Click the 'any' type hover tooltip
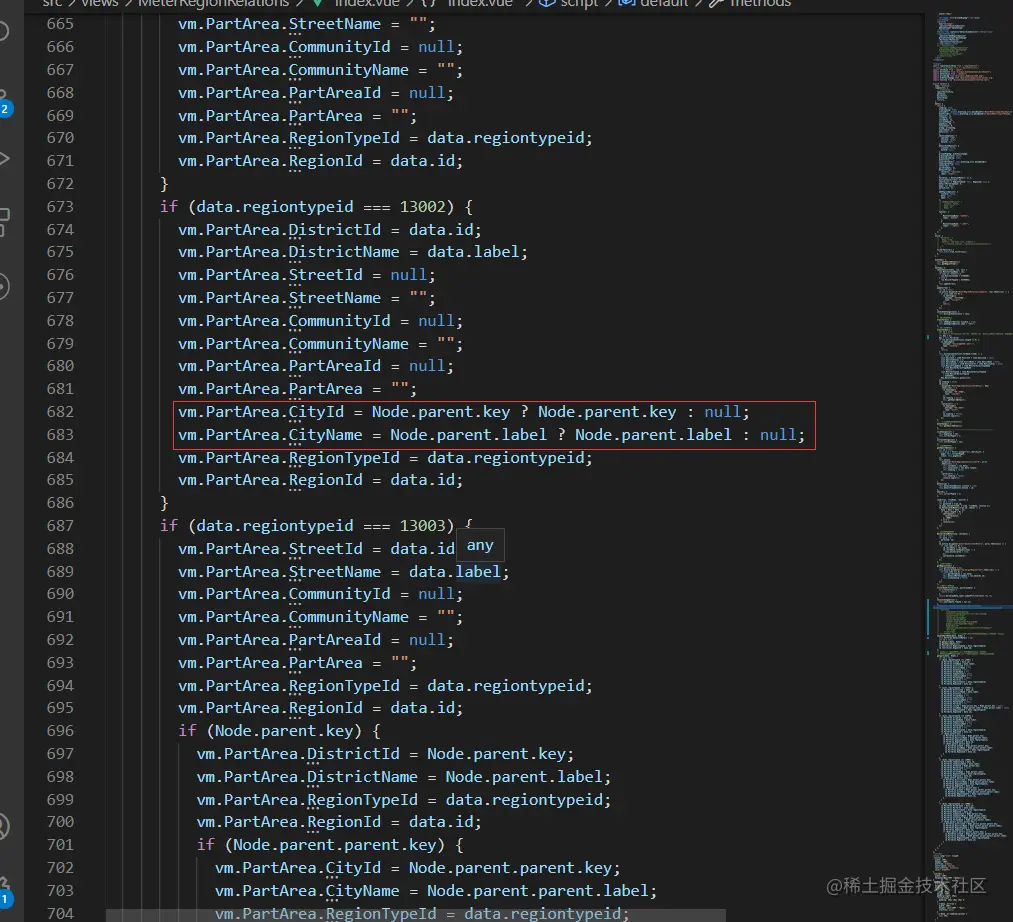This screenshot has width=1013, height=922. point(480,545)
